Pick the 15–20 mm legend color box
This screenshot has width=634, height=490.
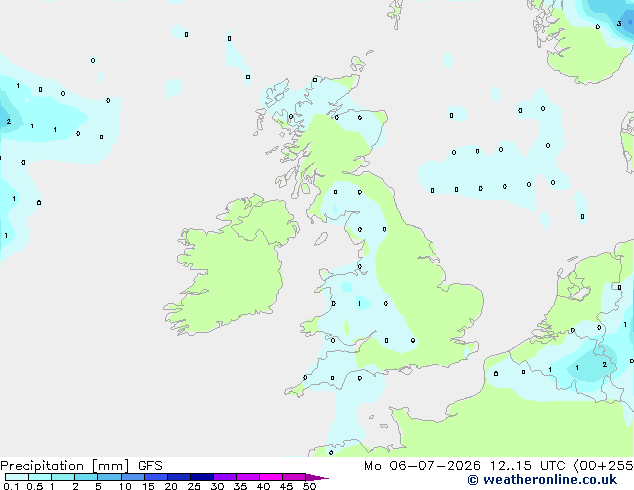pyautogui.click(x=156, y=477)
